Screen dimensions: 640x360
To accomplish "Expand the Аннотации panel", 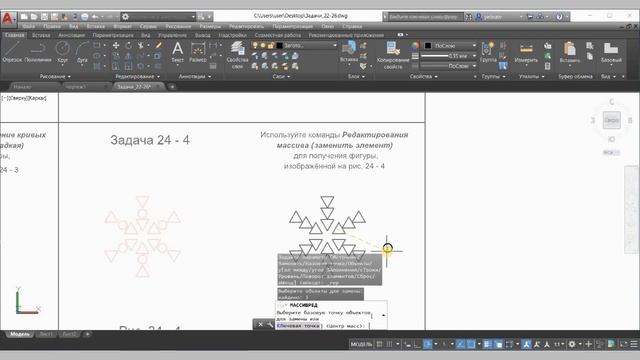I will pos(195,76).
